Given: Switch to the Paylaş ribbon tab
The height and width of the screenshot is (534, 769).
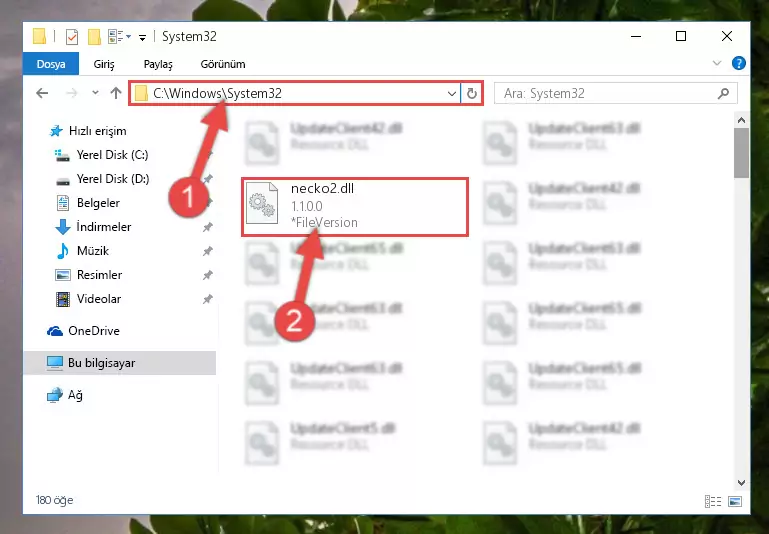Looking at the screenshot, I should (158, 64).
